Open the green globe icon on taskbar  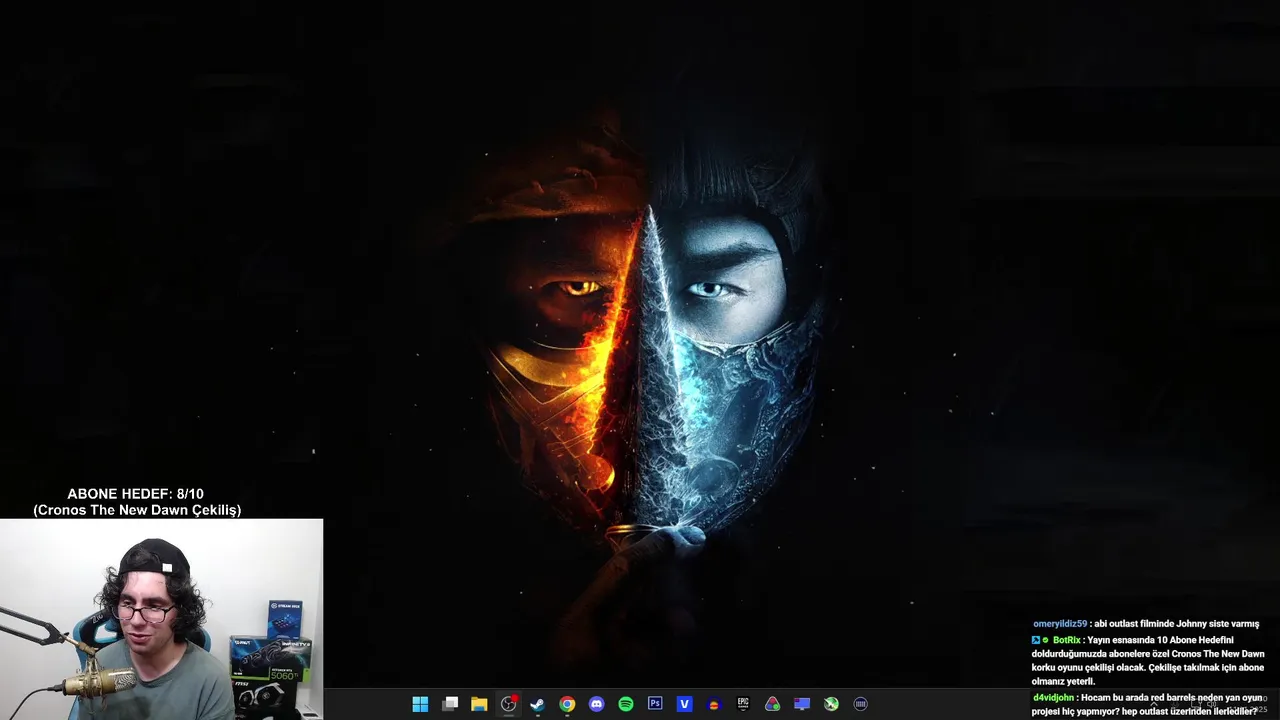(x=831, y=704)
